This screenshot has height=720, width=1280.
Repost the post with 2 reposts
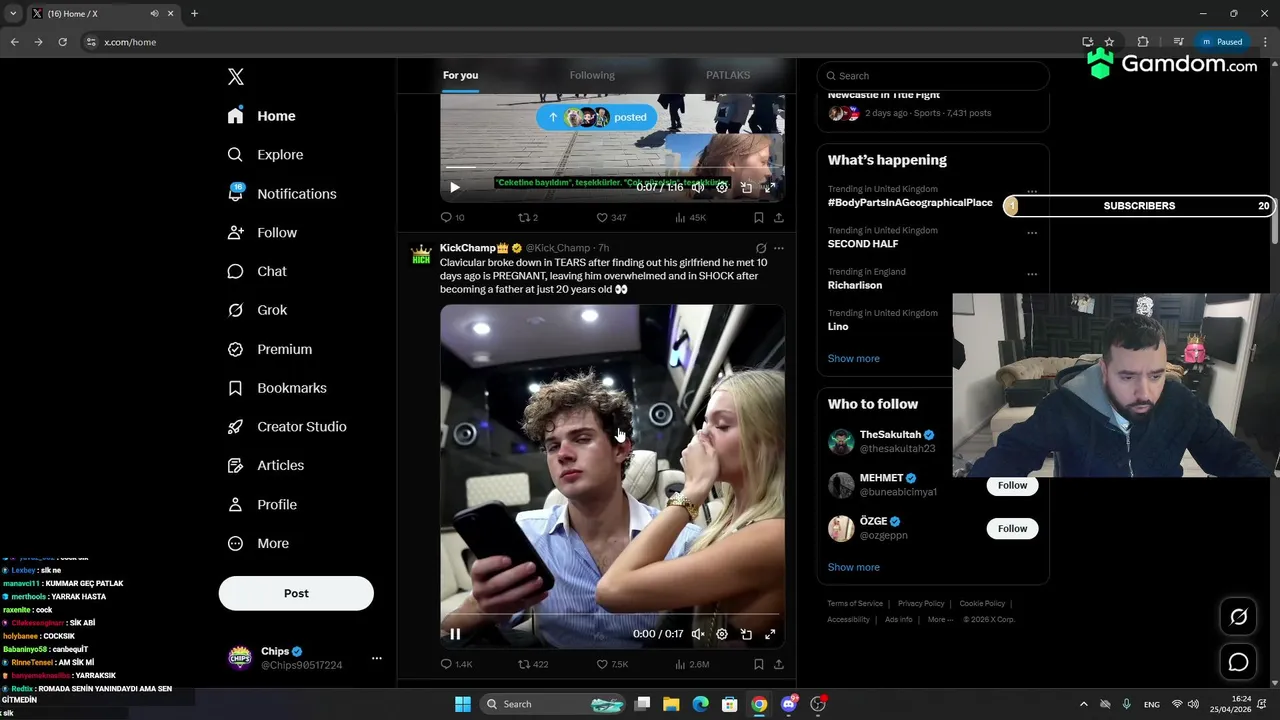pyautogui.click(x=528, y=217)
